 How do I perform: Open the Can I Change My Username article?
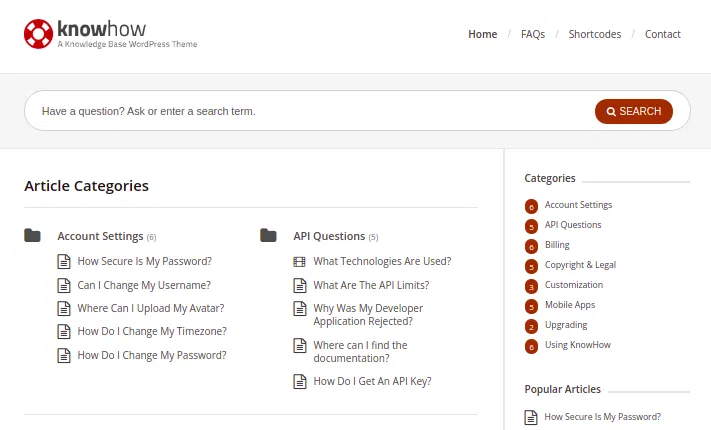click(144, 285)
